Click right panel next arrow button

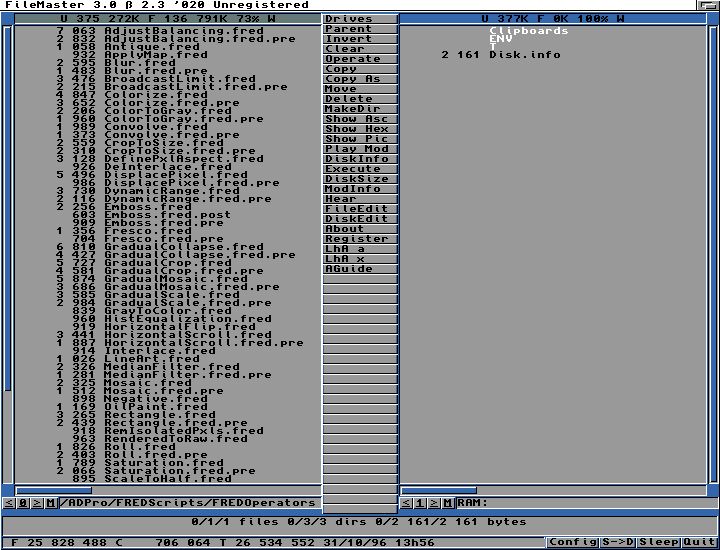click(x=434, y=503)
